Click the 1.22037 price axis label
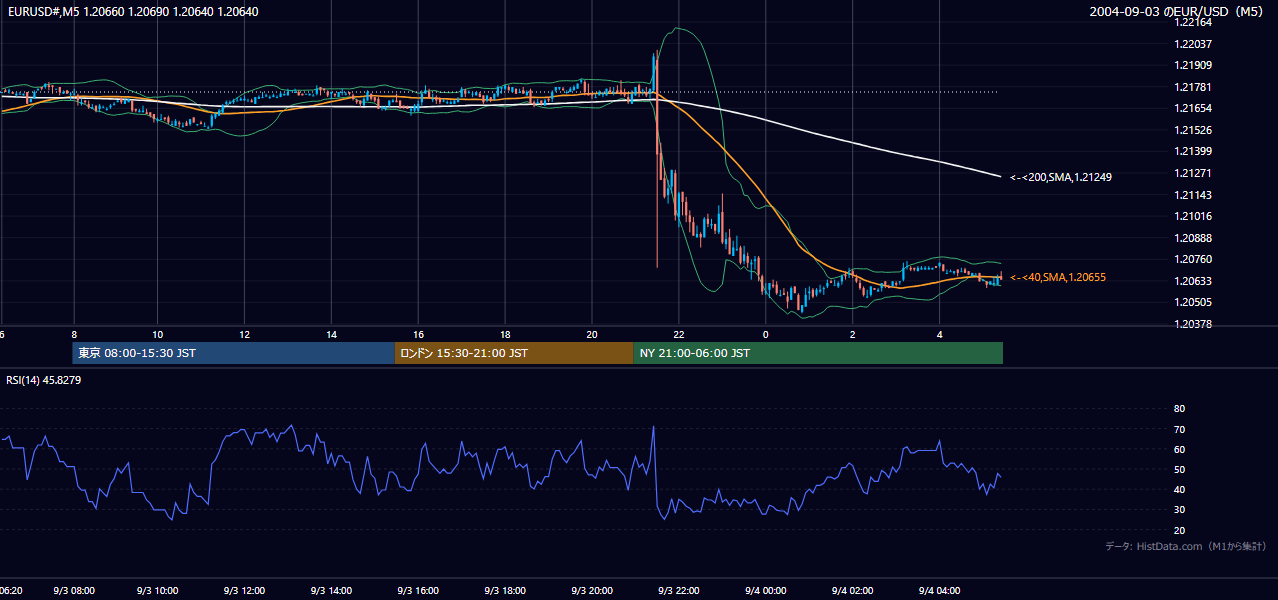The height and width of the screenshot is (600, 1278). 1192,44
